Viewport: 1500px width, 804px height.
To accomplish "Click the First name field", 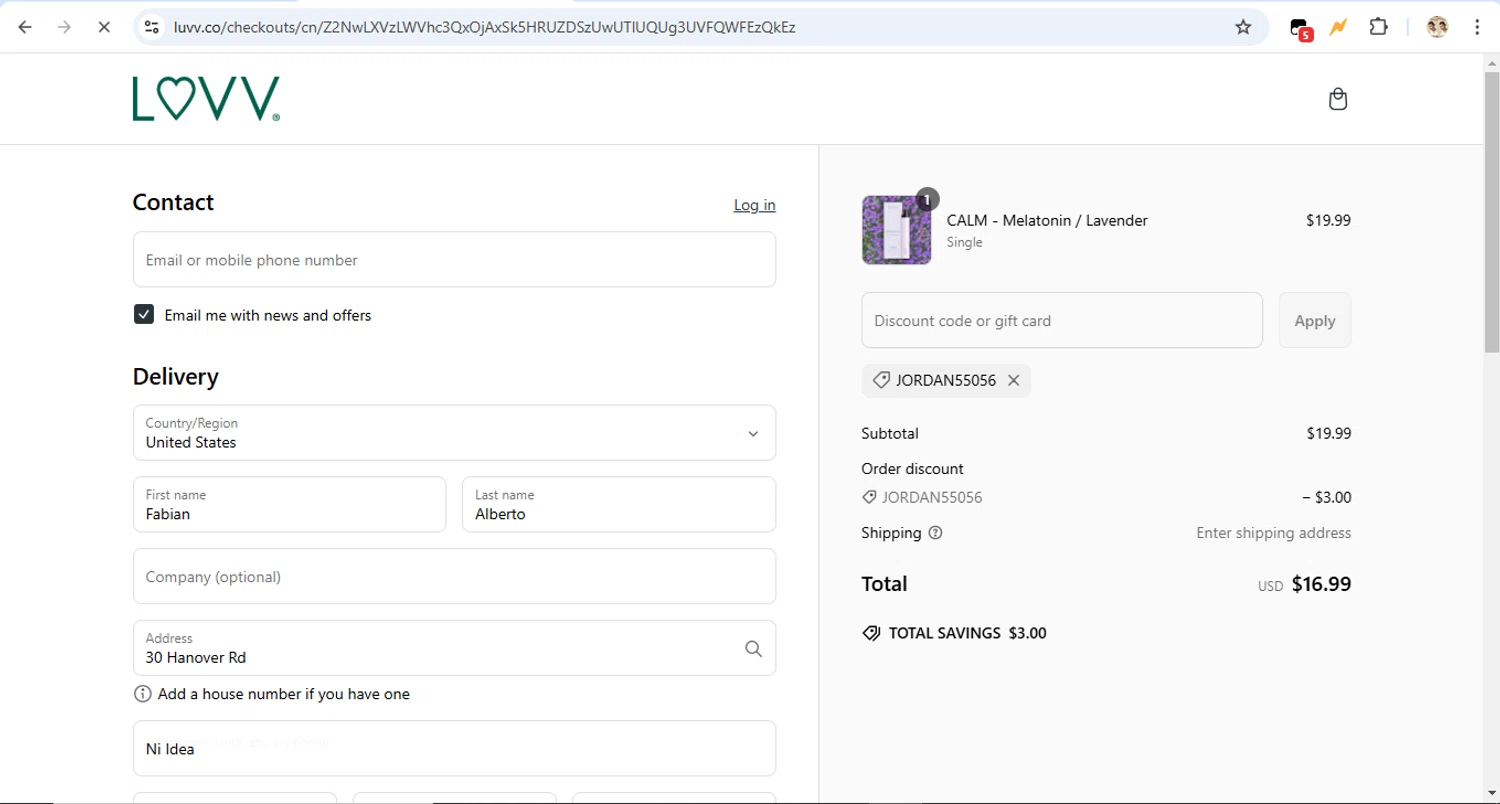I will coord(289,505).
